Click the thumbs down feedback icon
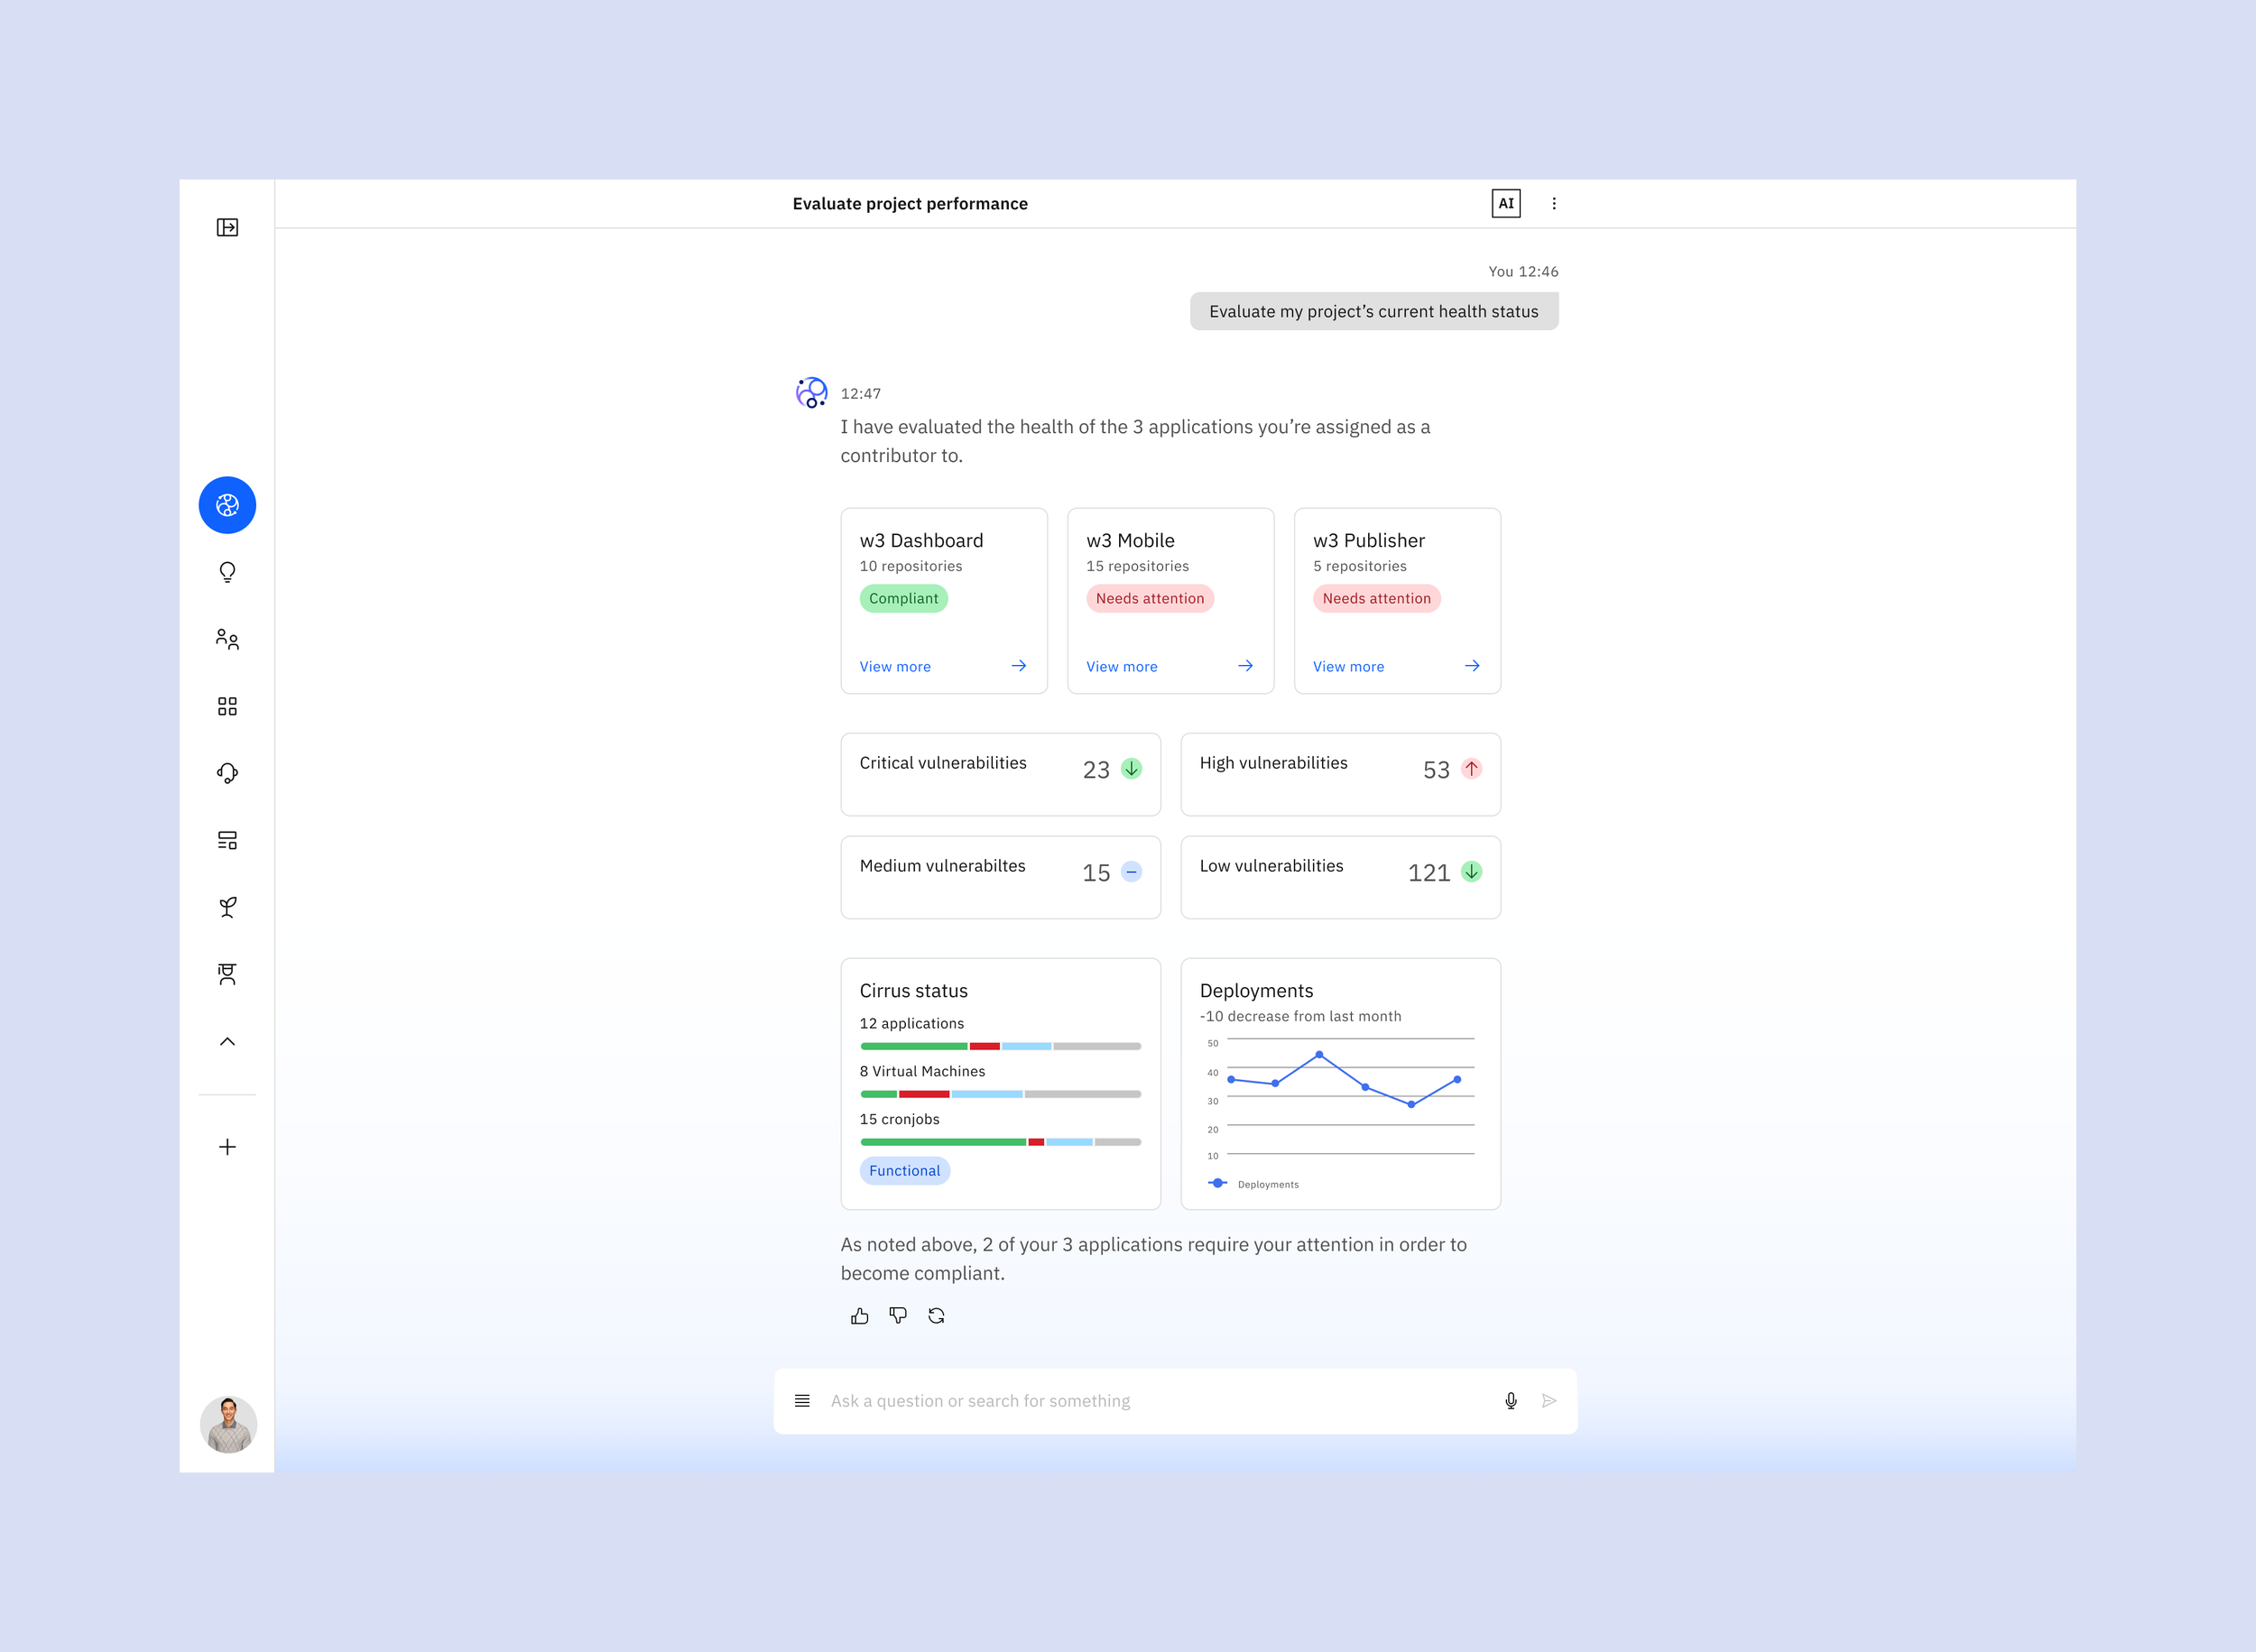 pyautogui.click(x=898, y=1316)
